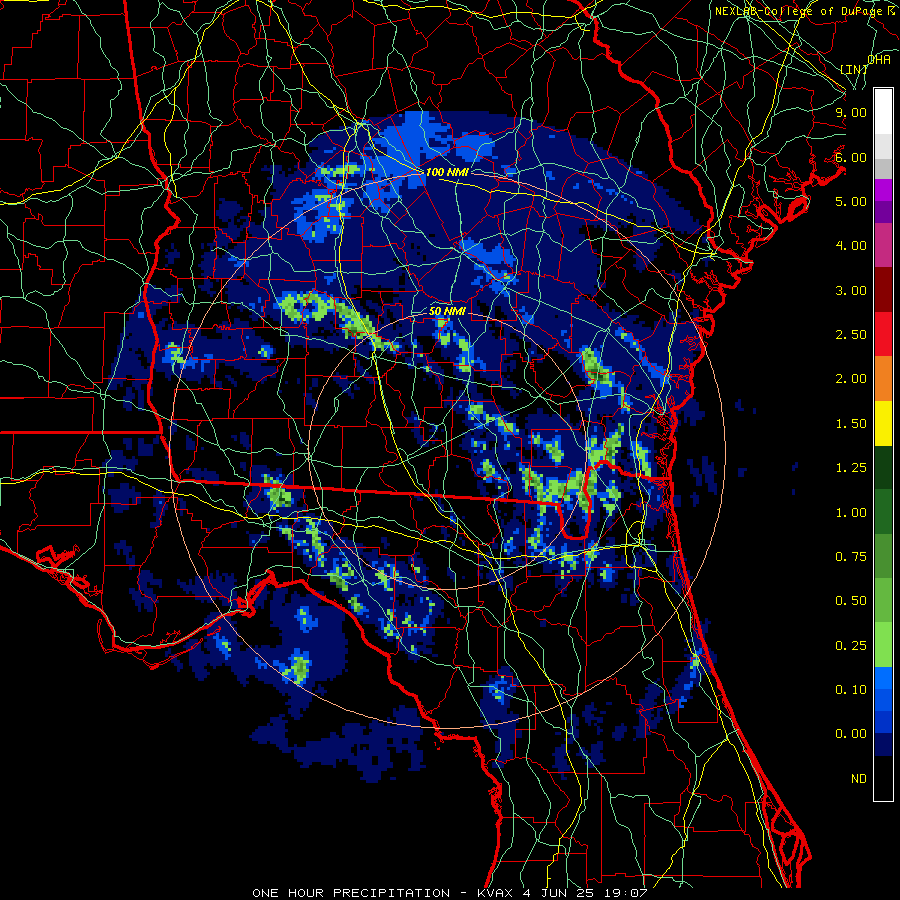Click the 100 NMI range ring label

pyautogui.click(x=447, y=172)
